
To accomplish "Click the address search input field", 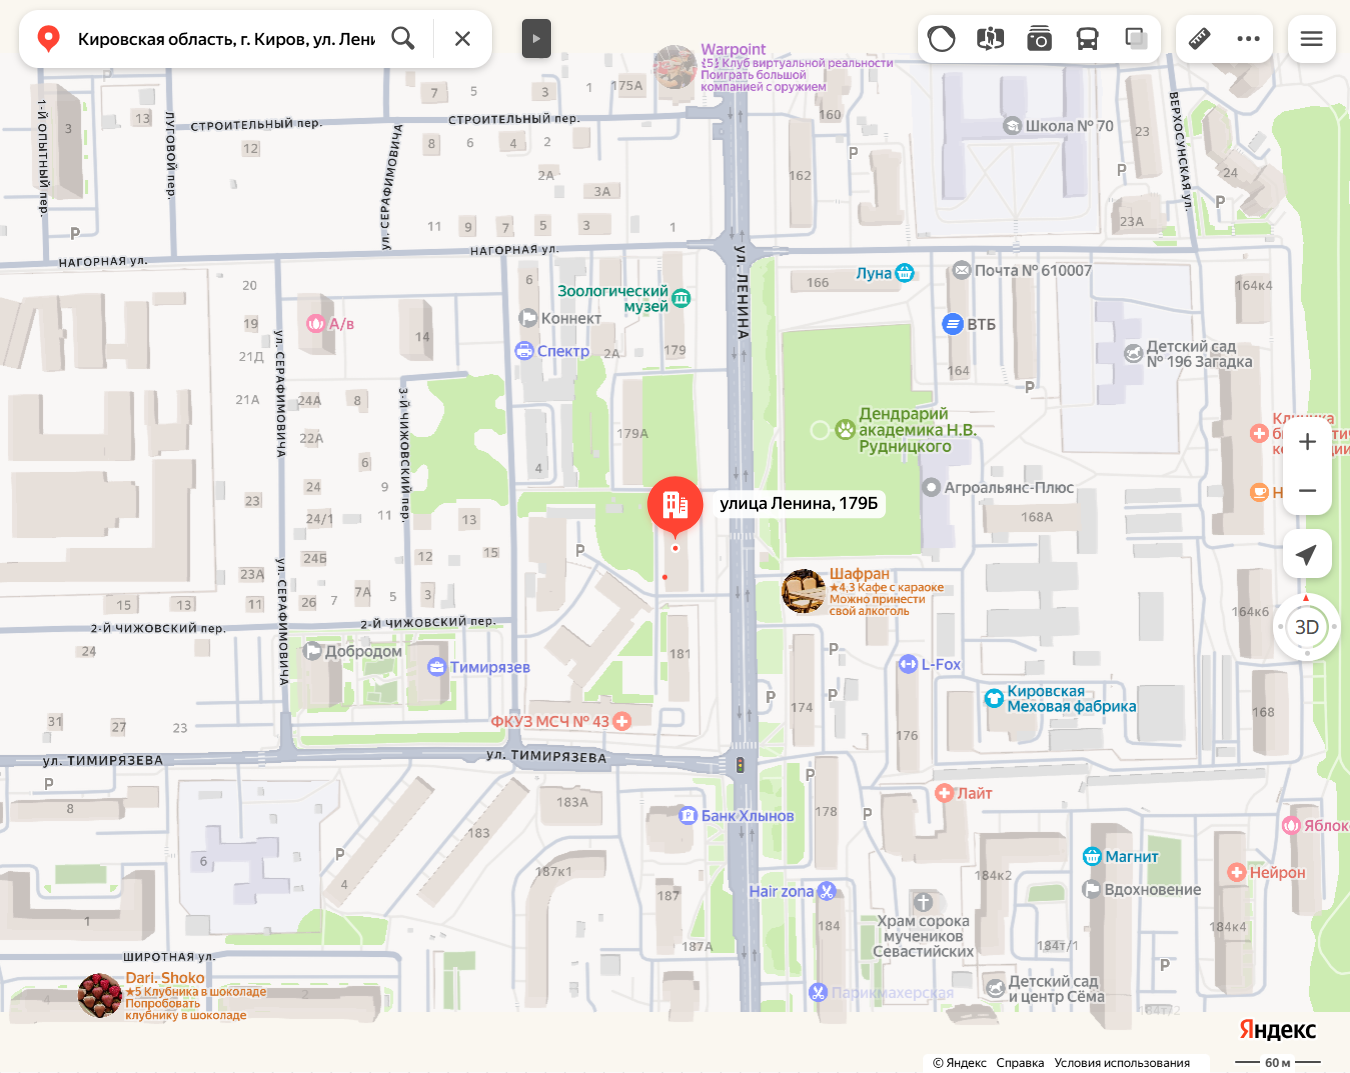I will tap(227, 39).
